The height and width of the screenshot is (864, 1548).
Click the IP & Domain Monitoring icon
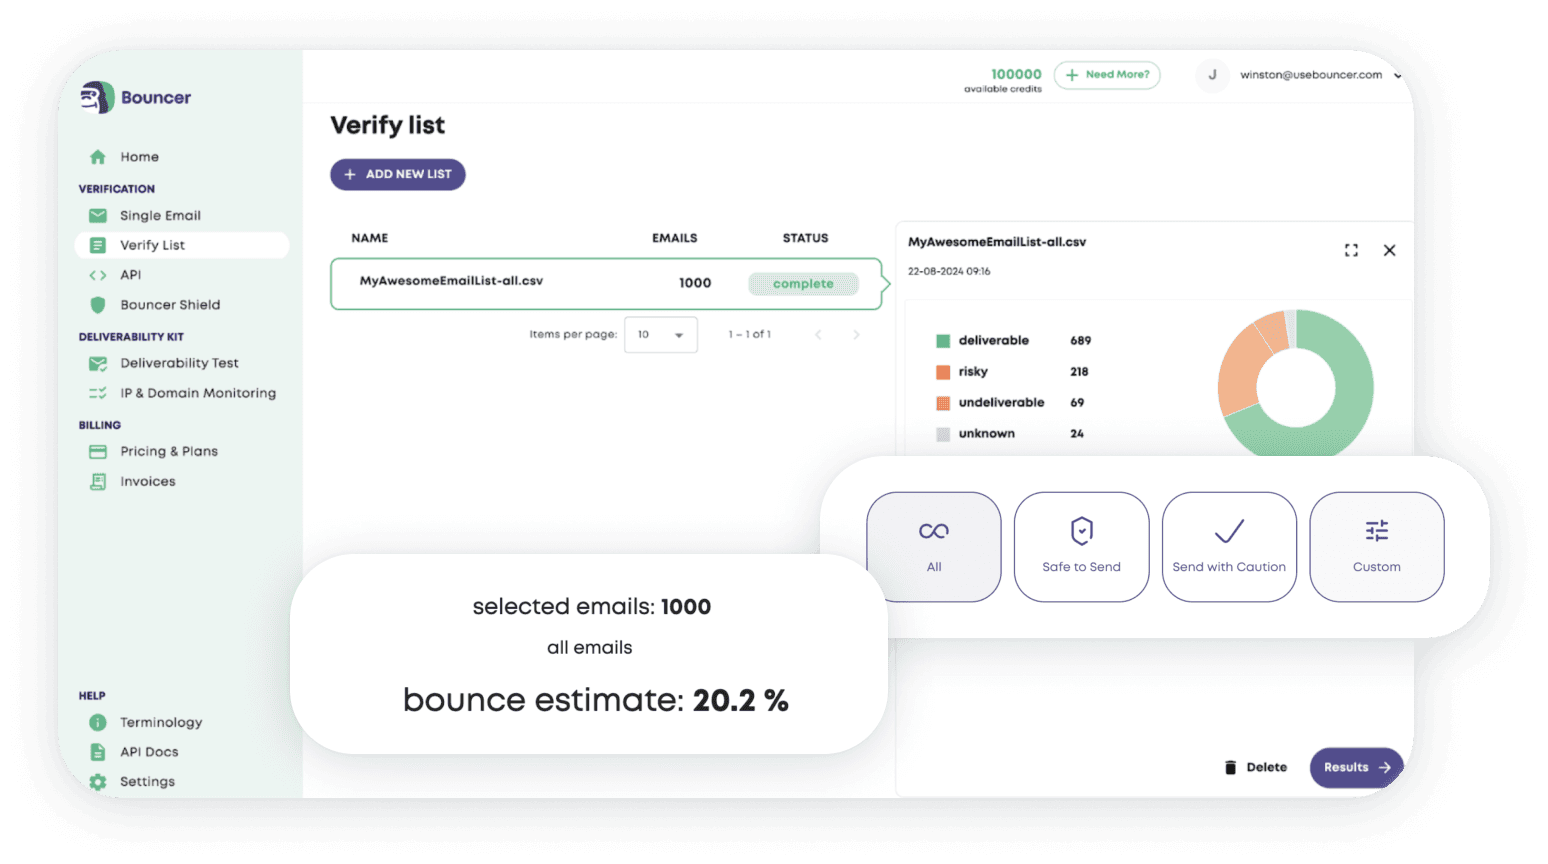pyautogui.click(x=97, y=394)
